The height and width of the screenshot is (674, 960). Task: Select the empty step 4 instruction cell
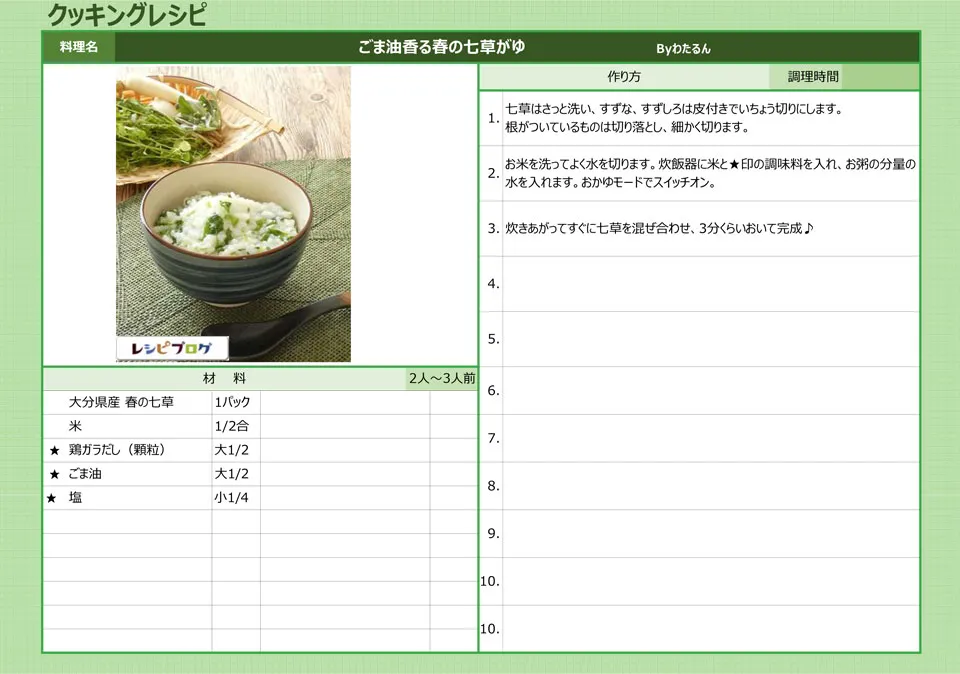(710, 284)
